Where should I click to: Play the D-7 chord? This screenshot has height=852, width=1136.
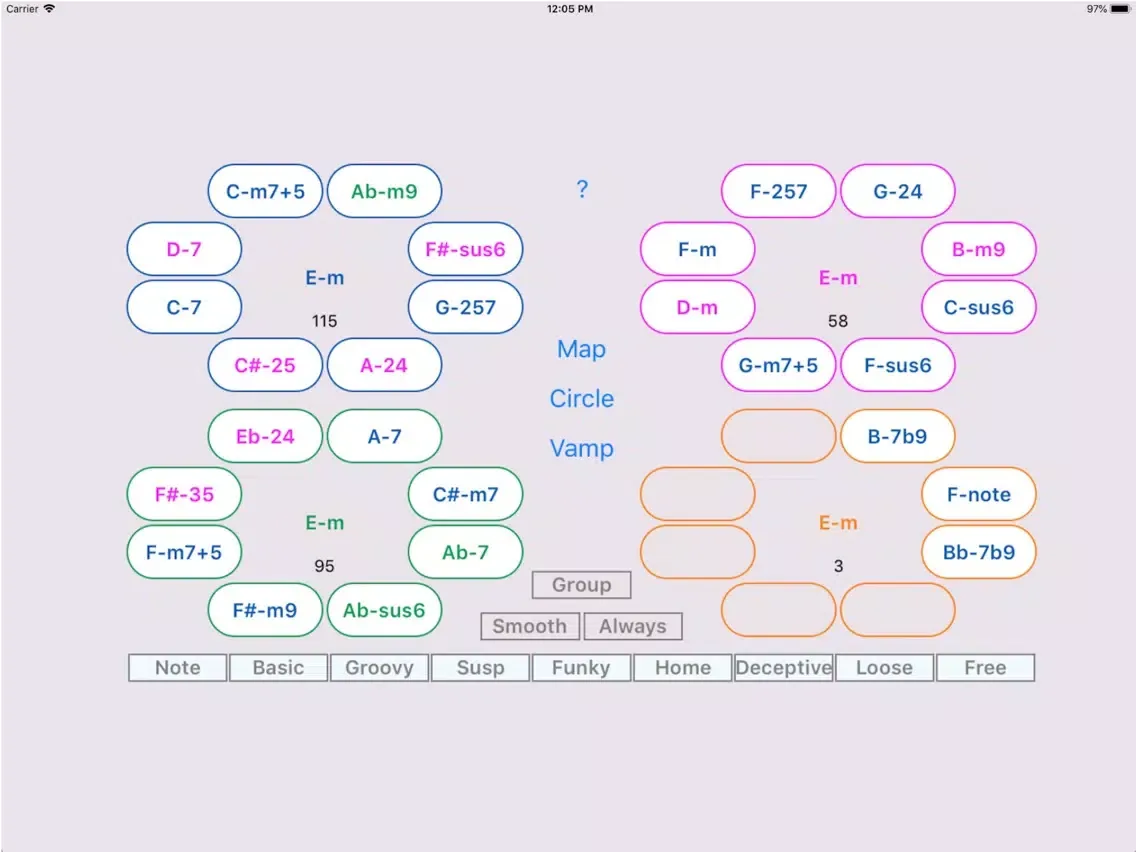tap(184, 249)
